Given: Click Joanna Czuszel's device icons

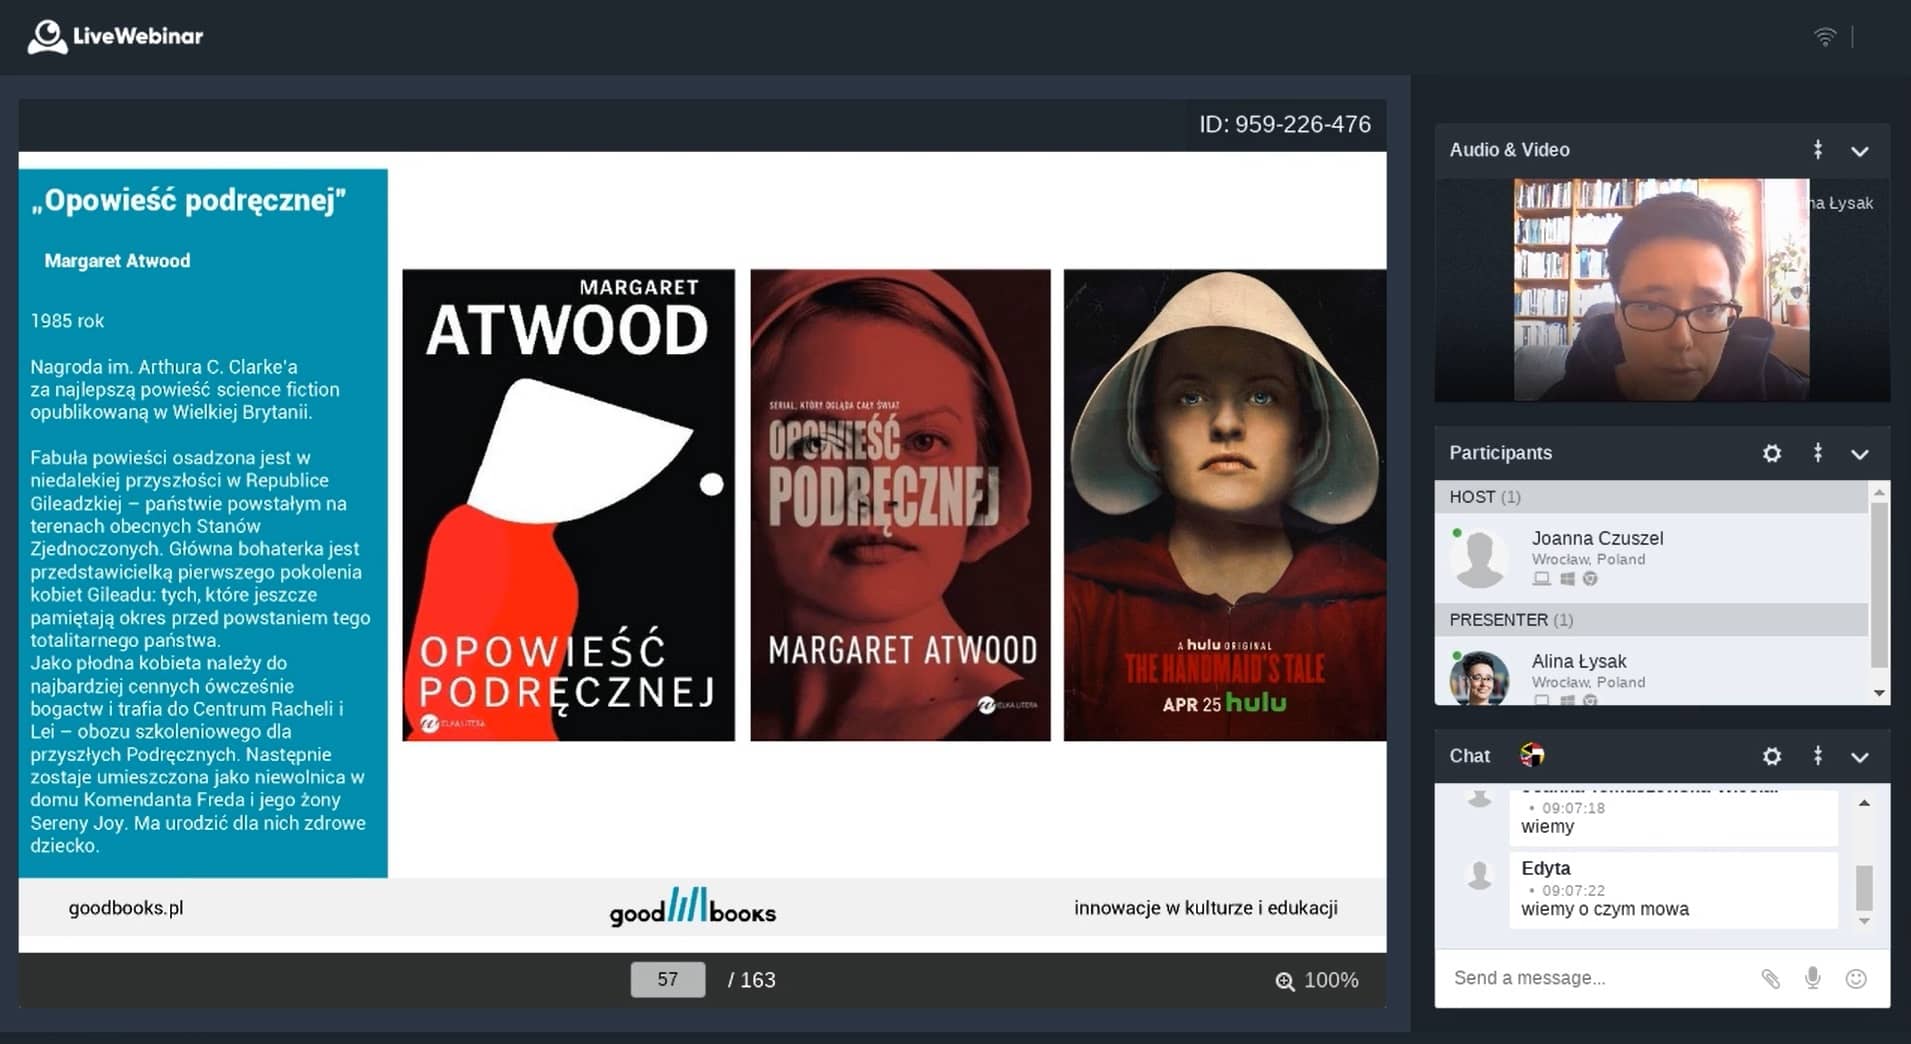Looking at the screenshot, I should (1565, 579).
